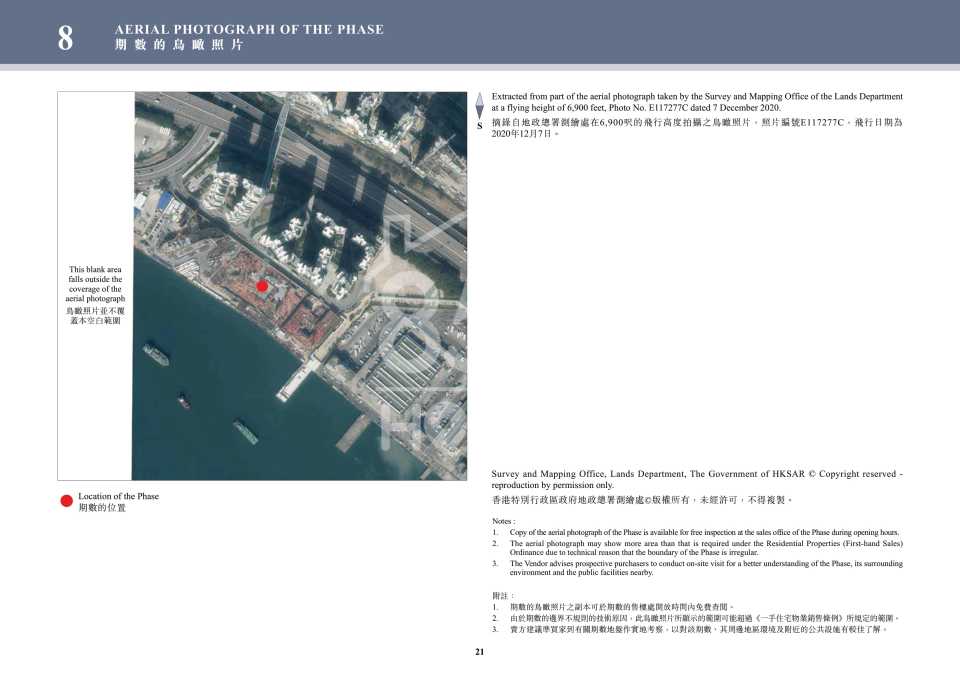Click the 'Aerial Photograph of the Phase' heading
960x679 pixels.
pos(249,29)
